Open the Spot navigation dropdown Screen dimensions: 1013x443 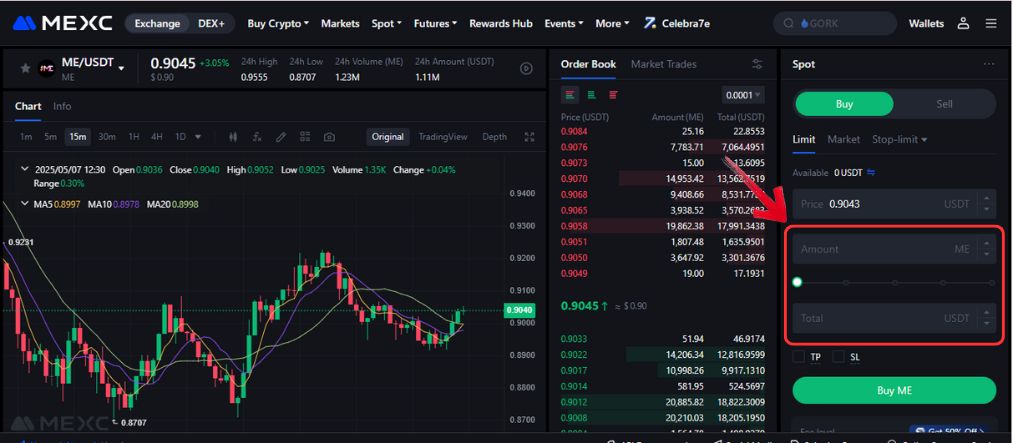click(x=386, y=23)
